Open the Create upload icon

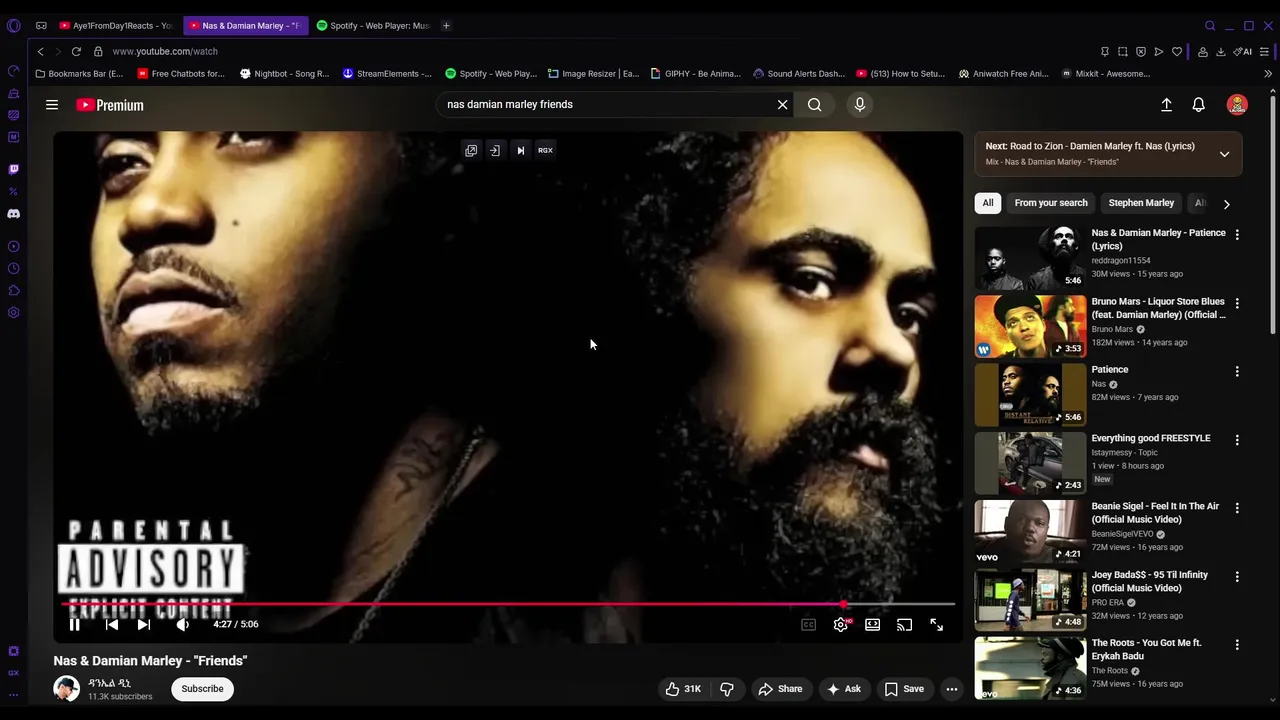(x=1166, y=104)
